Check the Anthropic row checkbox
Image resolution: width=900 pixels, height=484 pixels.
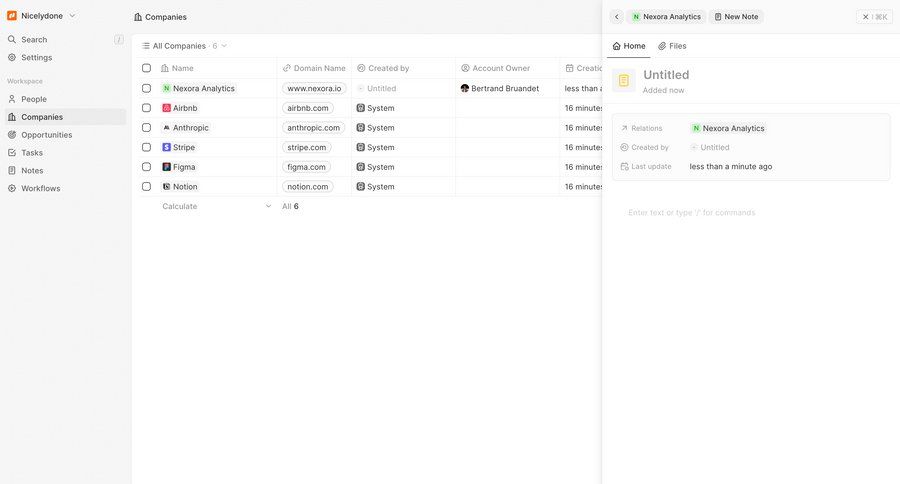(146, 127)
